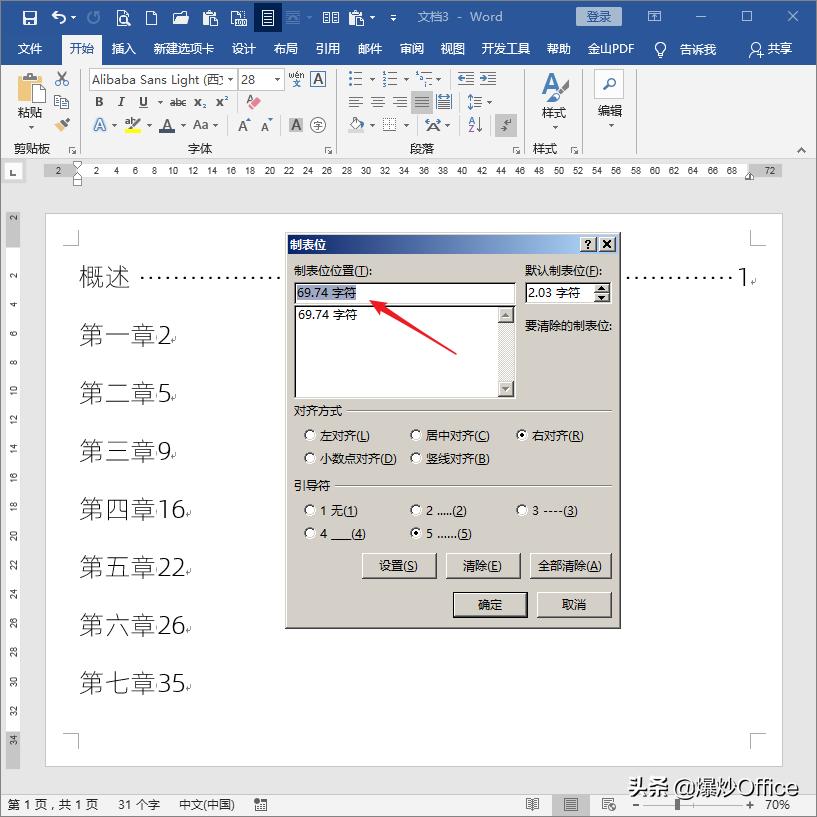The image size is (817, 817).
Task: Click the sort icon in paragraph group
Action: pyautogui.click(x=474, y=125)
